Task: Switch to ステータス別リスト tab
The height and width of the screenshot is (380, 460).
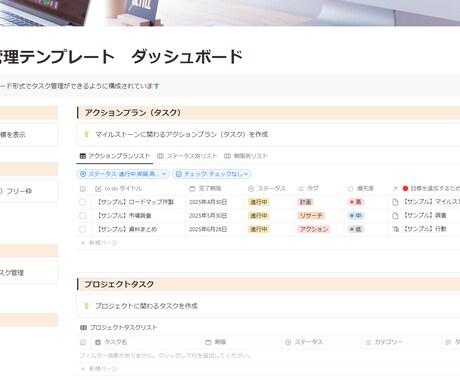Action: point(187,156)
